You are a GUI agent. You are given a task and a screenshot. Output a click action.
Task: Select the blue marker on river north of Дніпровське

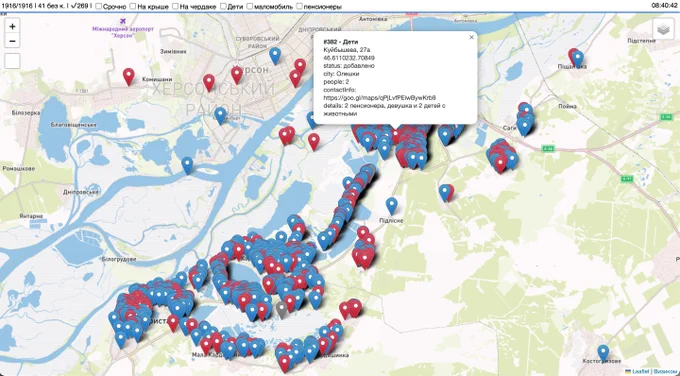click(x=187, y=166)
